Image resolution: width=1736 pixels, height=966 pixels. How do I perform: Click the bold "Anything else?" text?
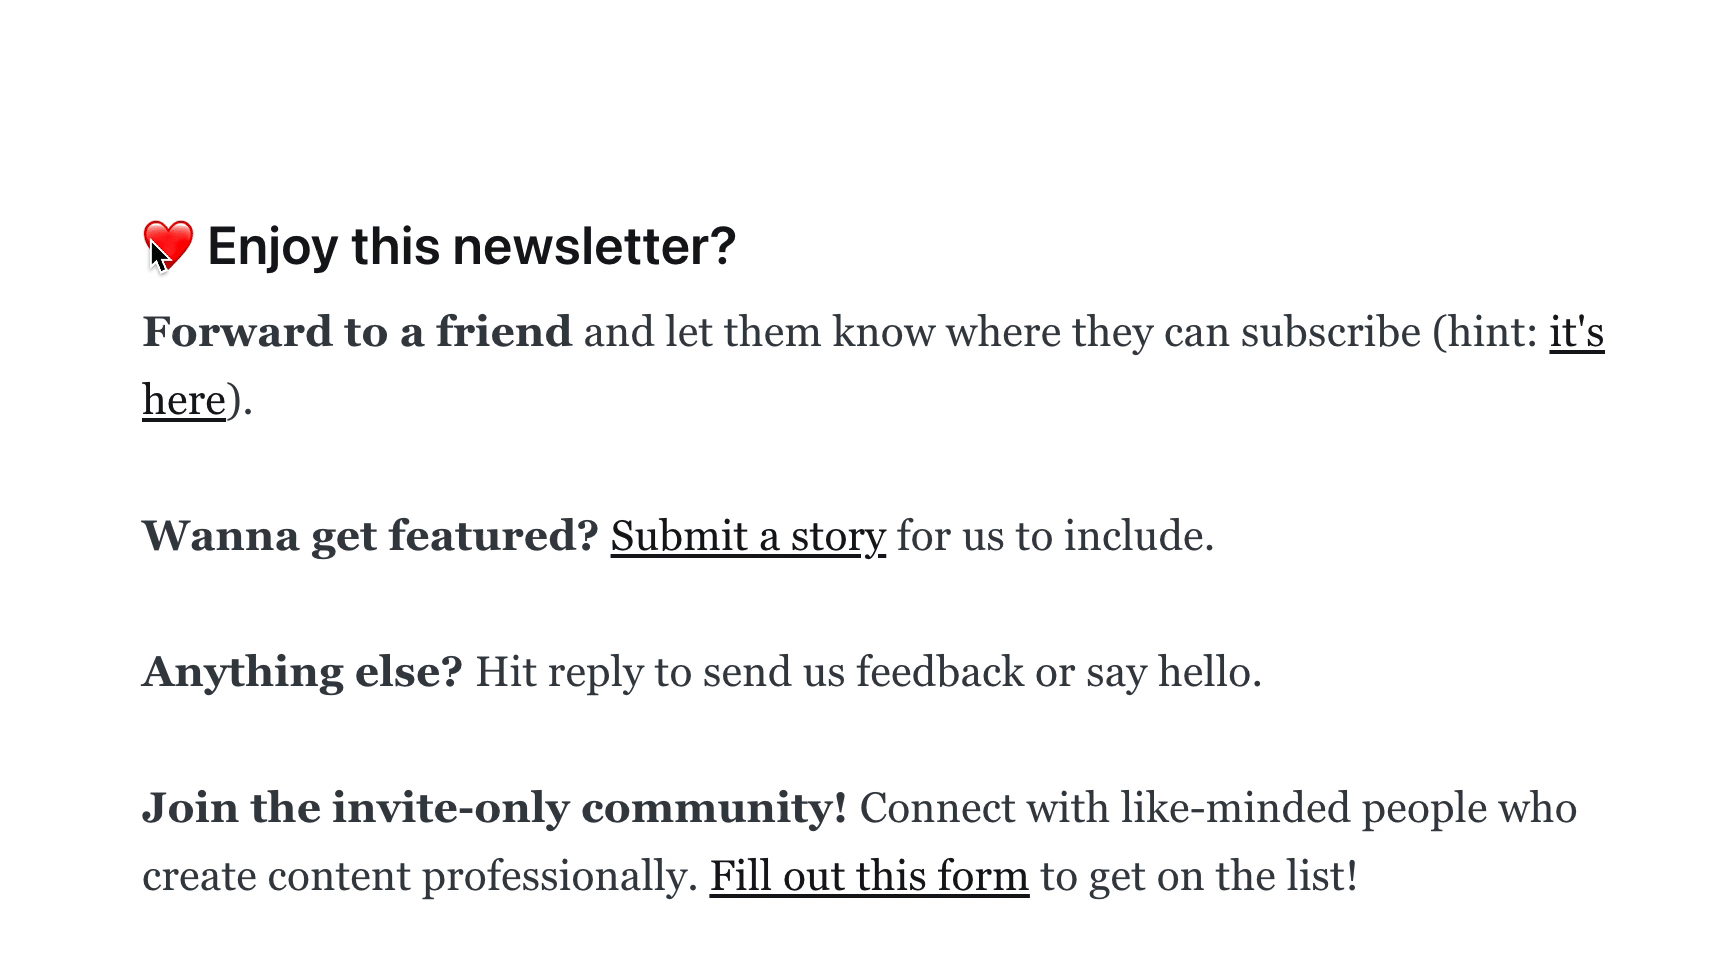click(302, 672)
